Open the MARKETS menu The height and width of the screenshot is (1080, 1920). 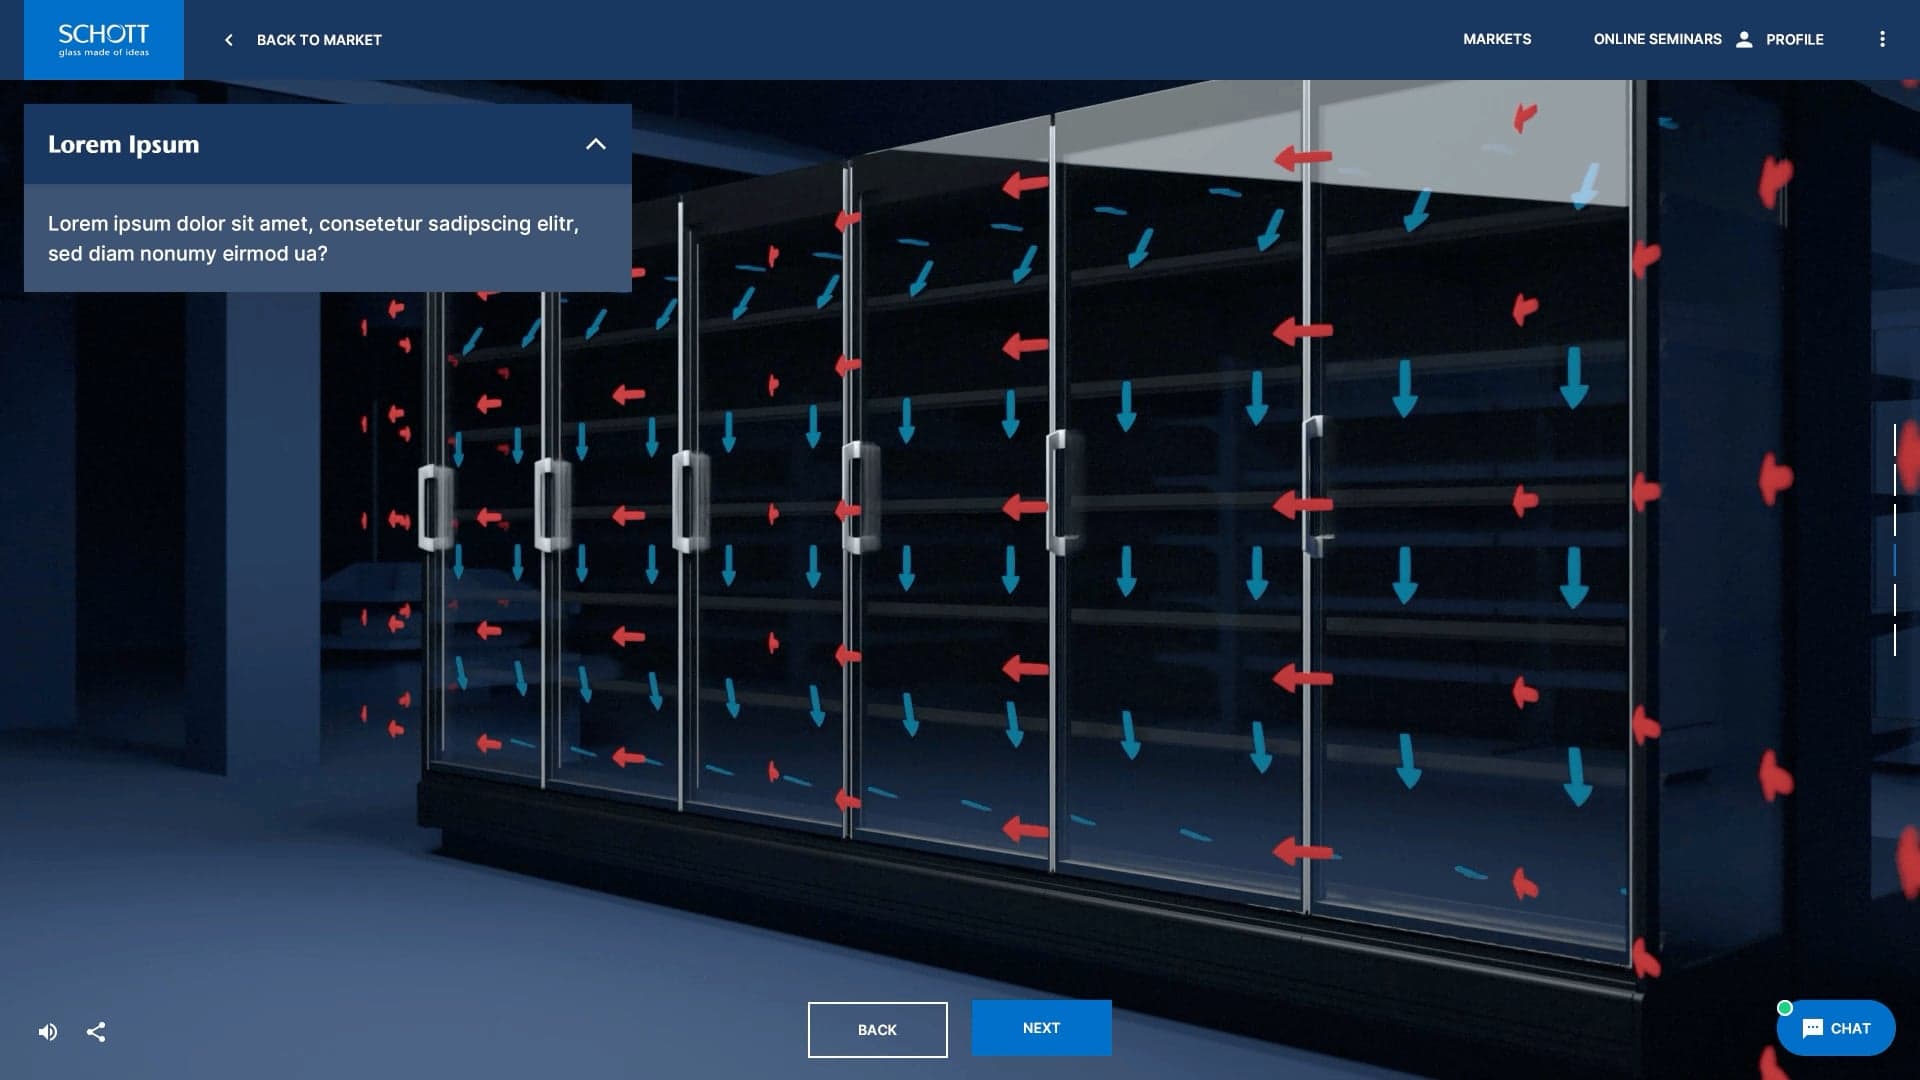[x=1497, y=39]
